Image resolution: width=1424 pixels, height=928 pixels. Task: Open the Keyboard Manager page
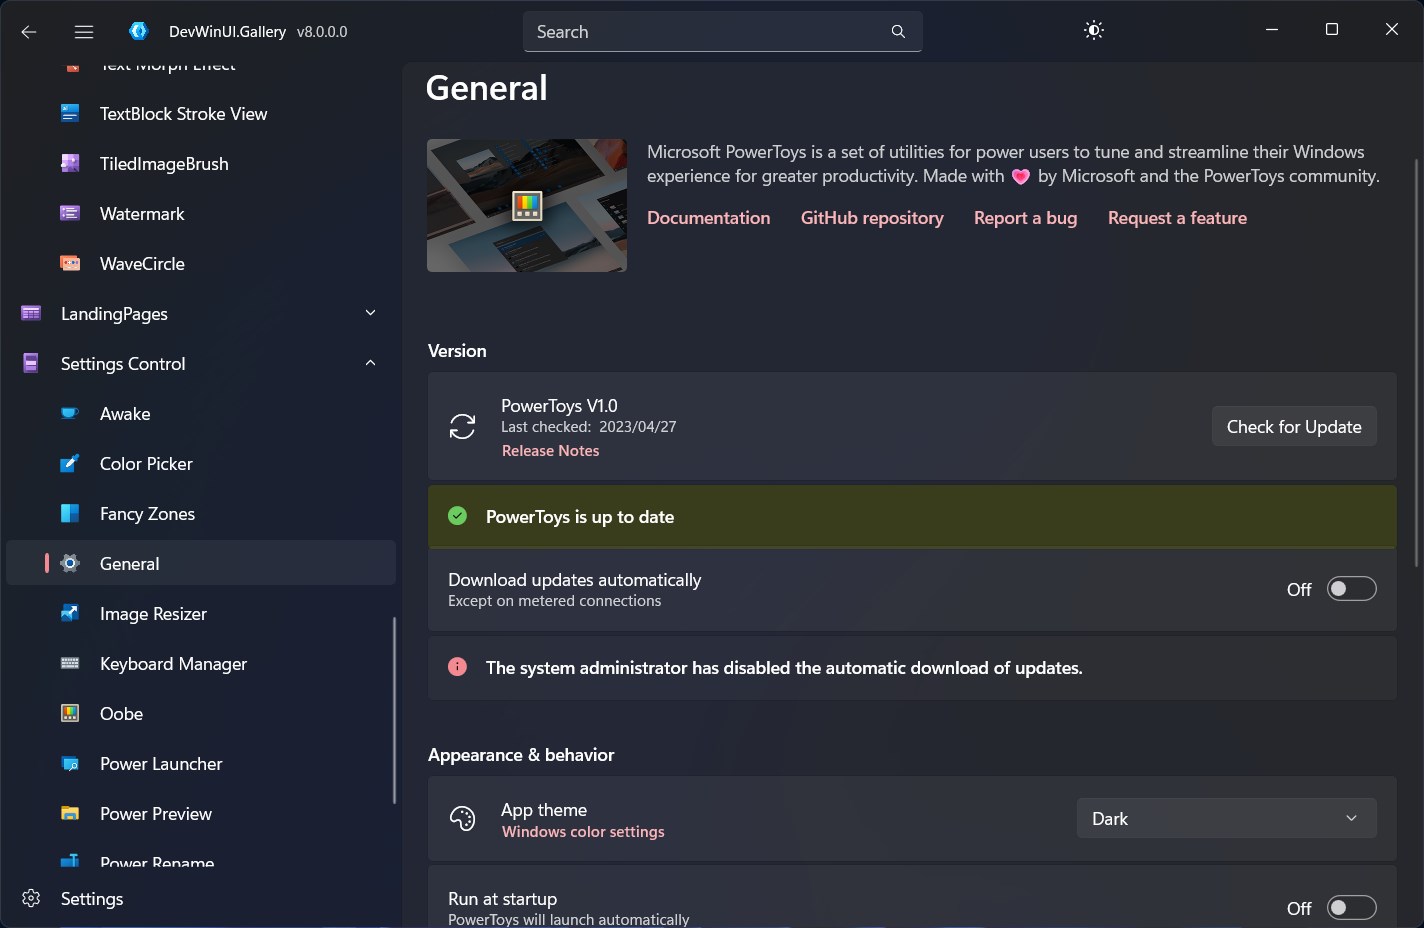(x=201, y=664)
